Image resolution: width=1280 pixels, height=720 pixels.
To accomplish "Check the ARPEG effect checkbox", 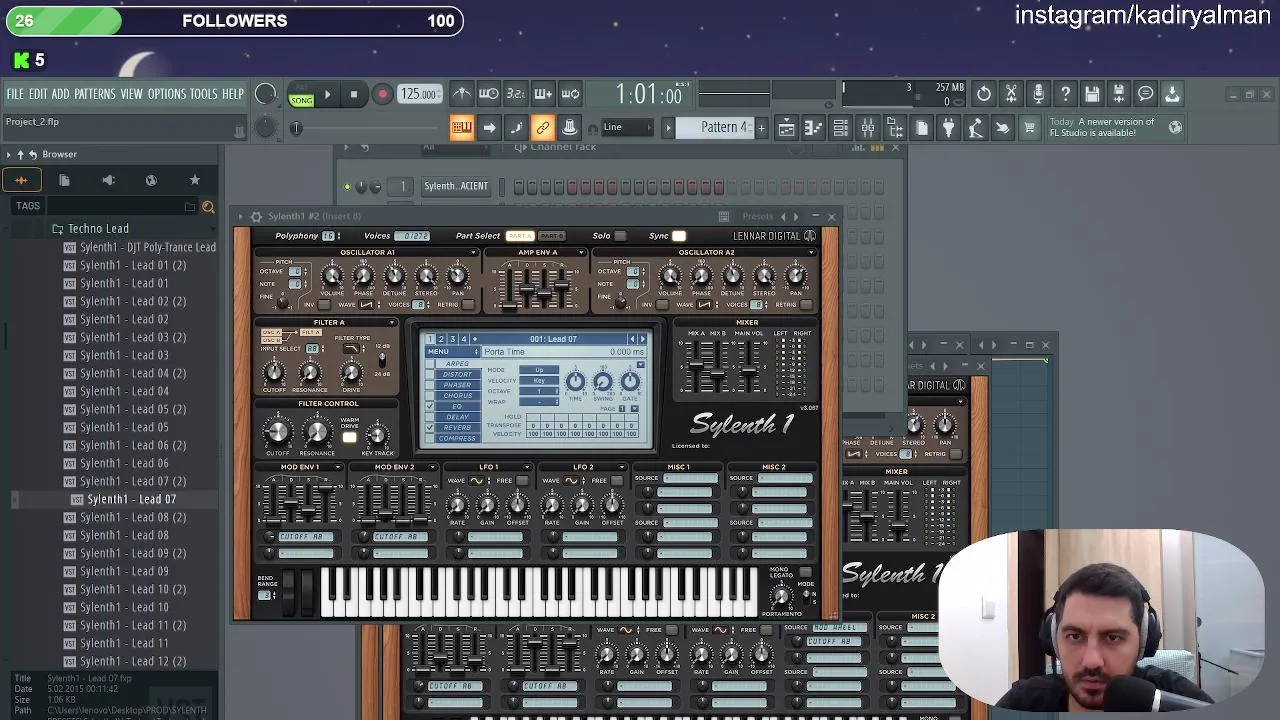I will [x=430, y=363].
